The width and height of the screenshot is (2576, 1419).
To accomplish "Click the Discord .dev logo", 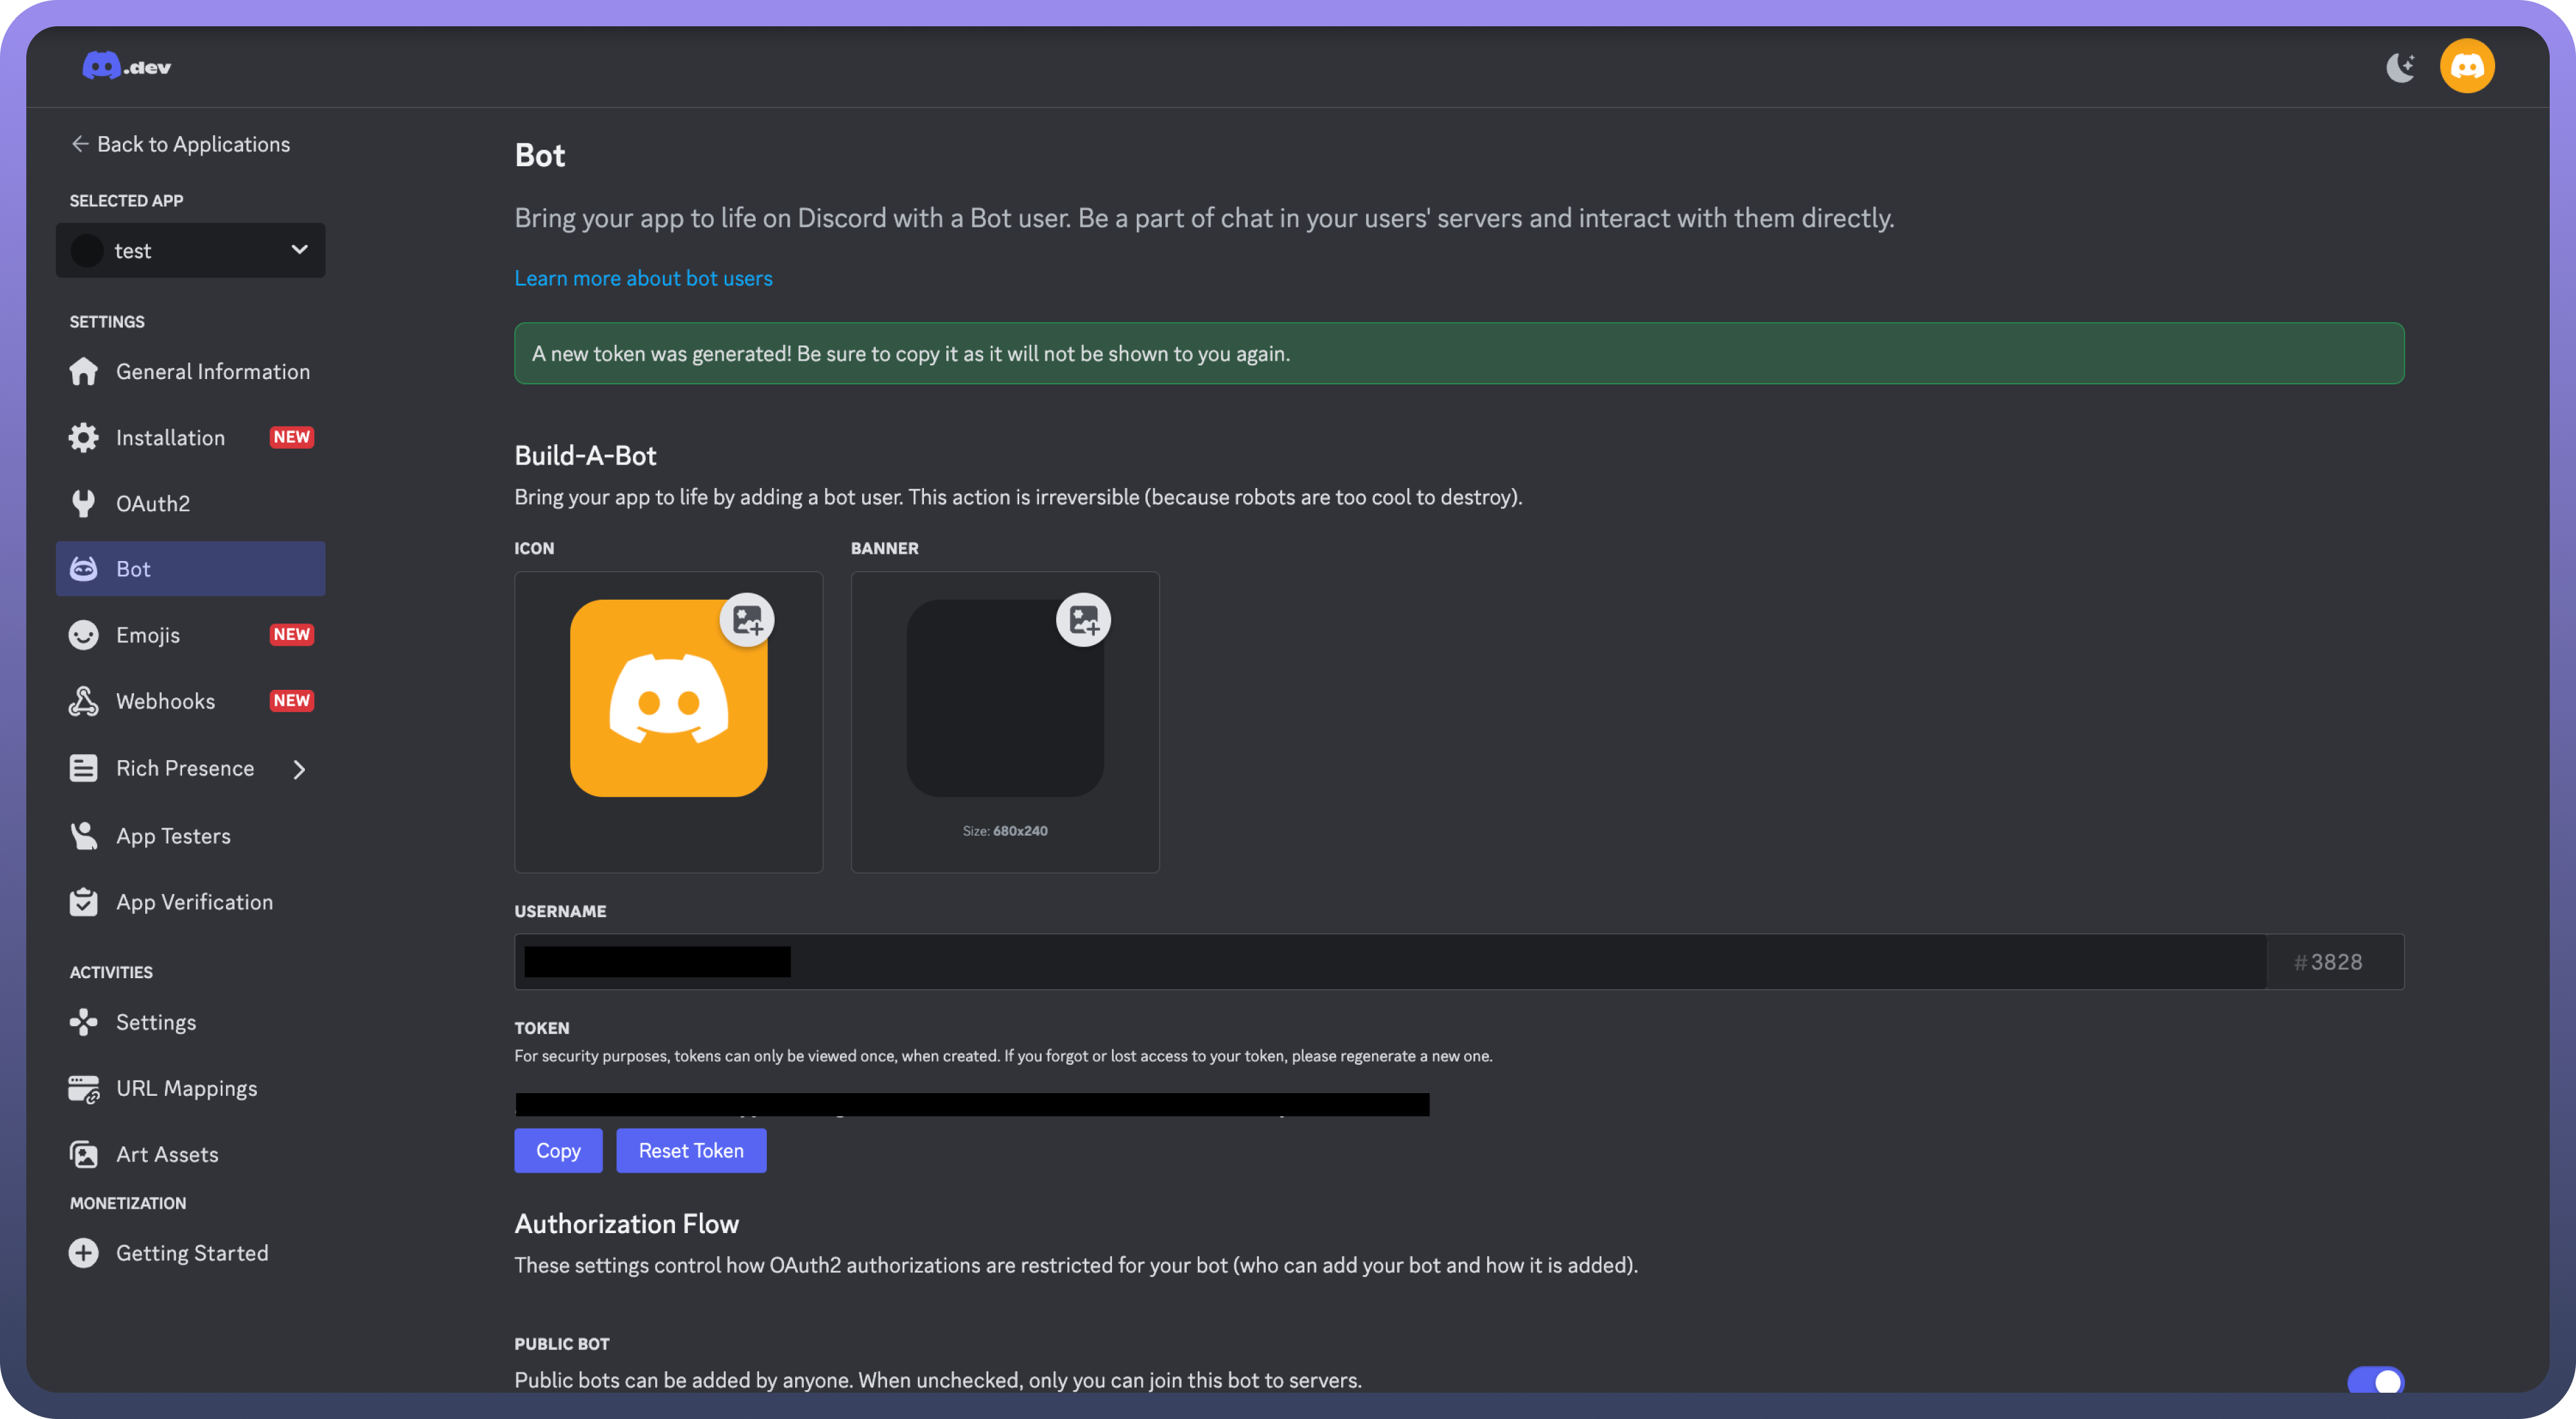I will [126, 66].
